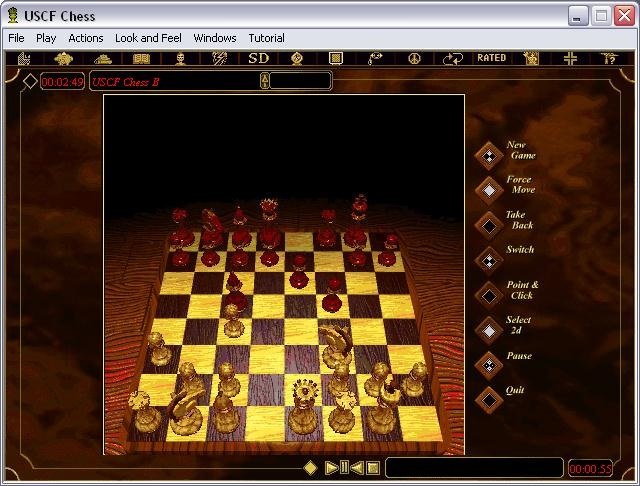This screenshot has width=640, height=486.
Task: Click the SD toolbar icon
Action: click(x=259, y=58)
